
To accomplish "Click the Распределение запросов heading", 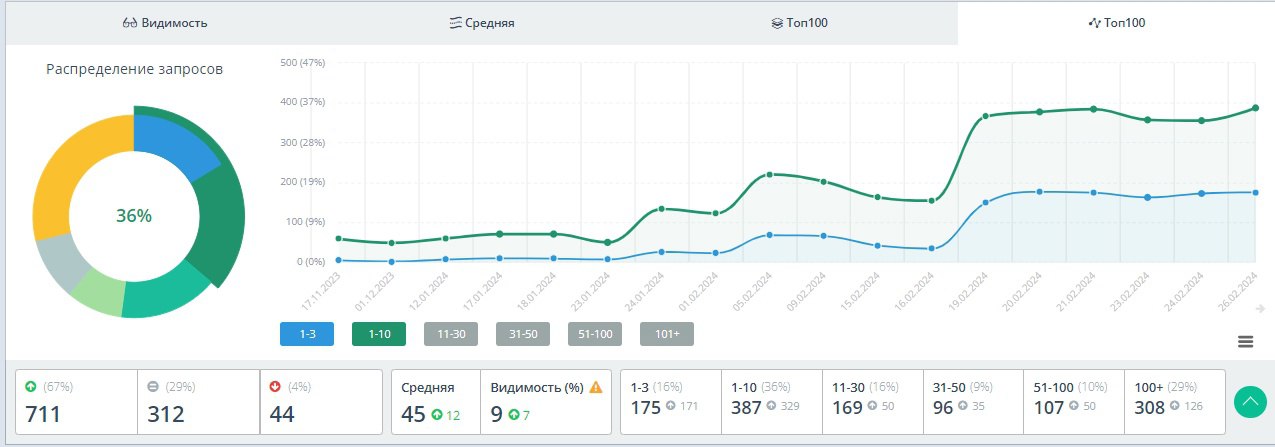I will pyautogui.click(x=134, y=69).
